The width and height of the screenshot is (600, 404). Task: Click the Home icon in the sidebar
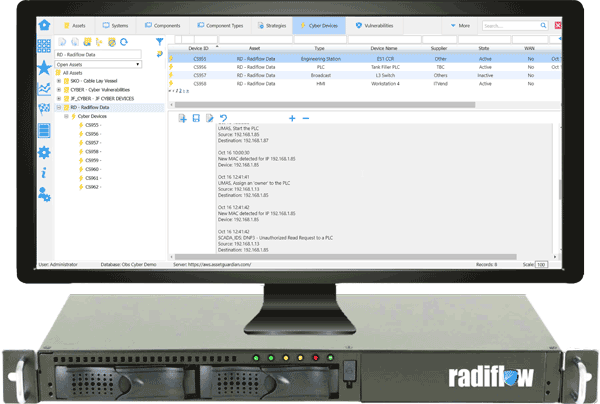point(44,24)
